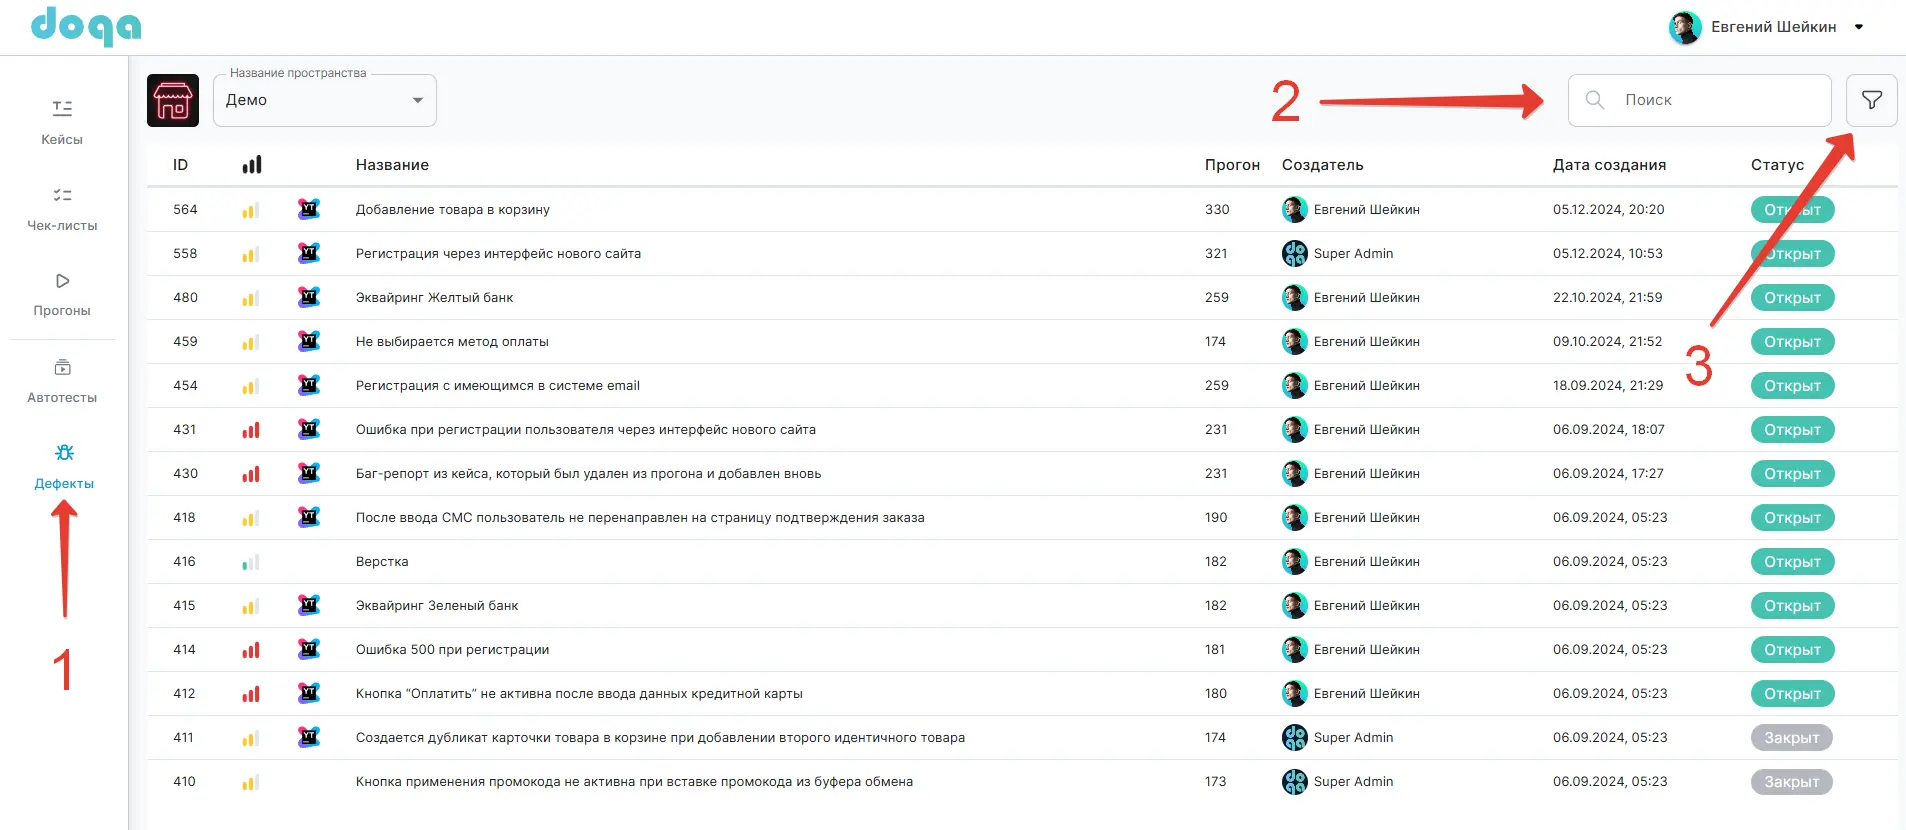This screenshot has width=1906, height=830.
Task: Sort table by the Прогон column
Action: click(x=1231, y=165)
